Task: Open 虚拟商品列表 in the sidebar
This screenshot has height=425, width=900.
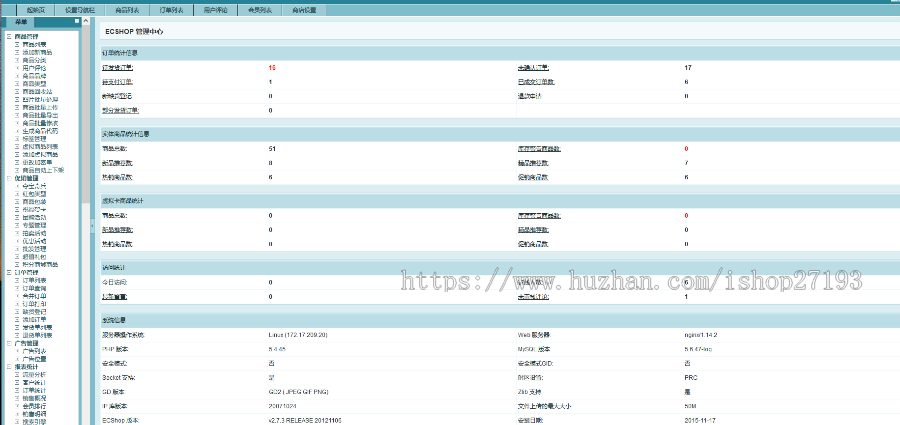Action: coord(40,146)
